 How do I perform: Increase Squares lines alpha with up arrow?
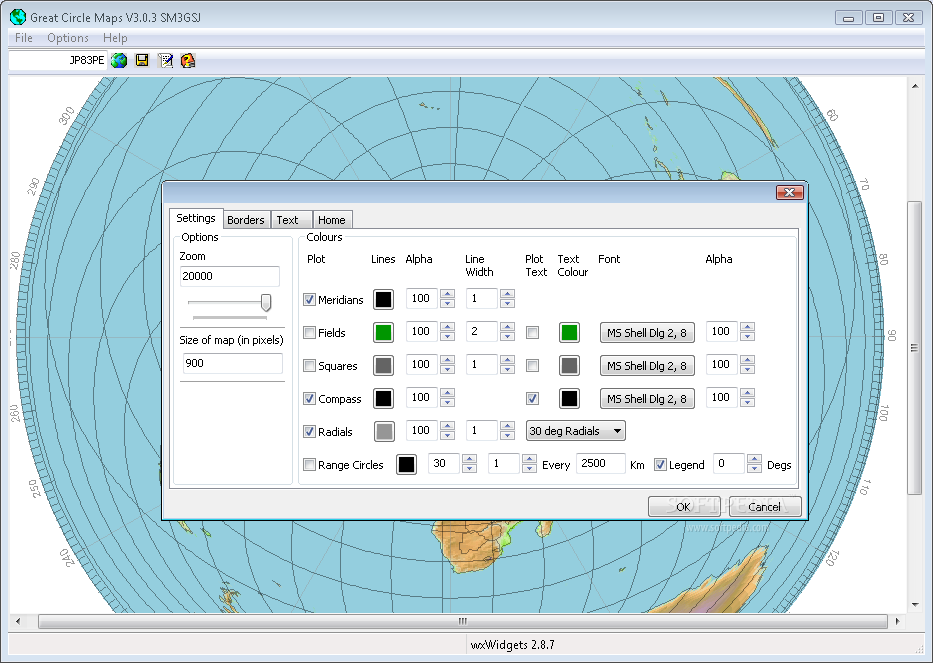click(447, 359)
